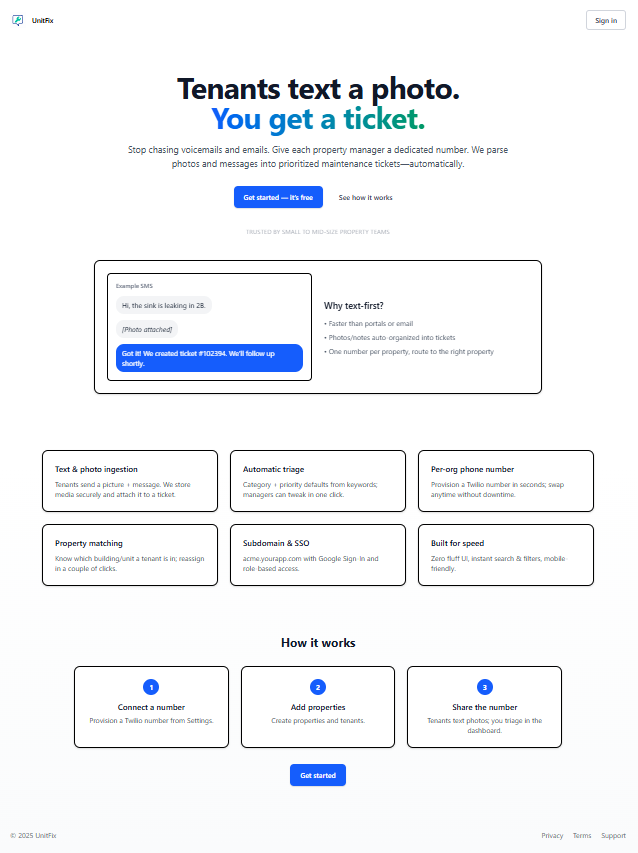Viewport: 638px width, 853px height.
Task: Click the UnitFix logo icon
Action: click(x=18, y=20)
